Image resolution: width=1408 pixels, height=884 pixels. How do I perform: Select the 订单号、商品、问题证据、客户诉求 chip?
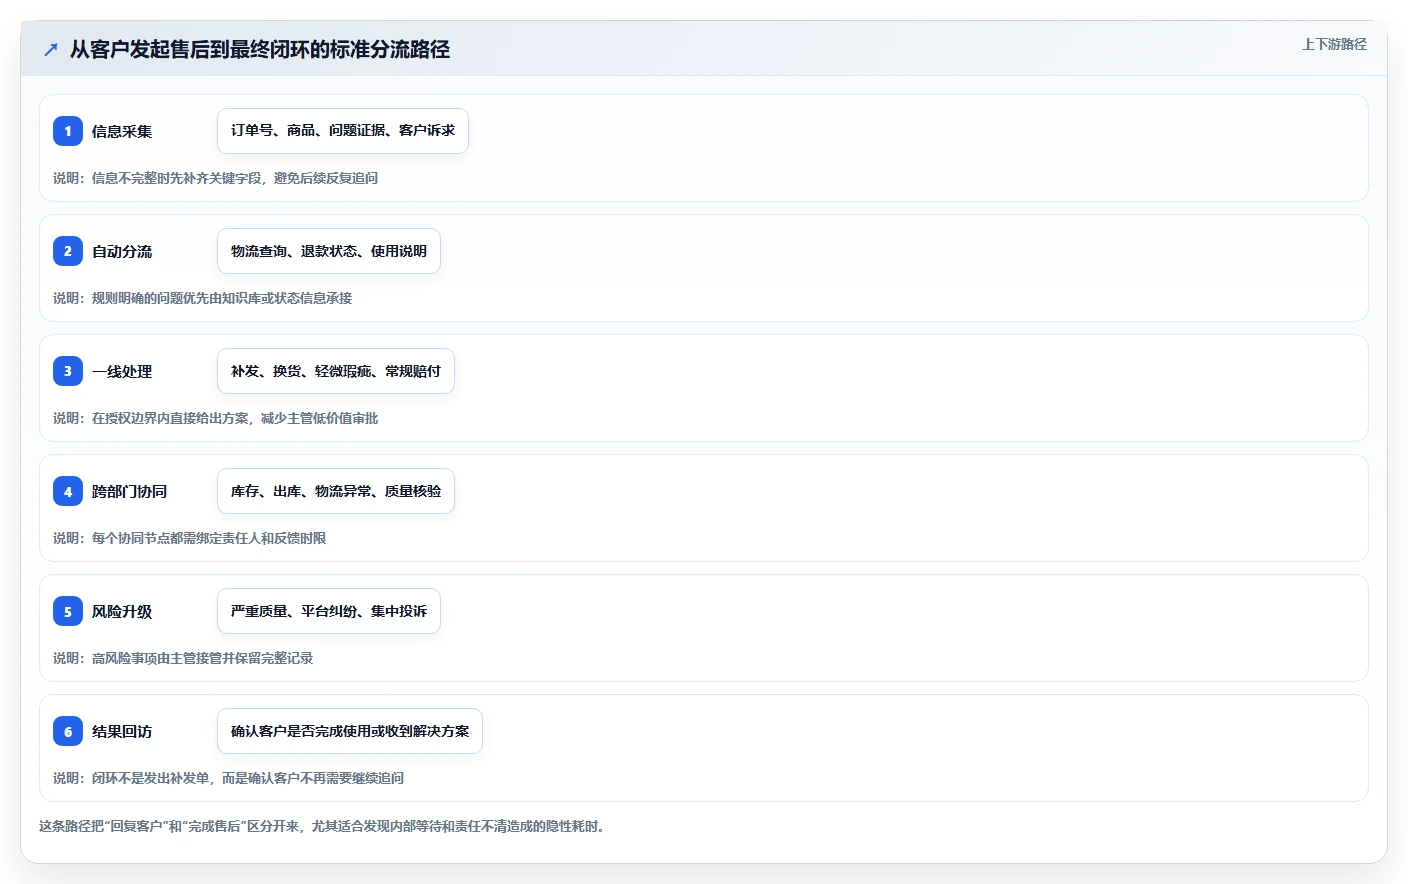(343, 131)
